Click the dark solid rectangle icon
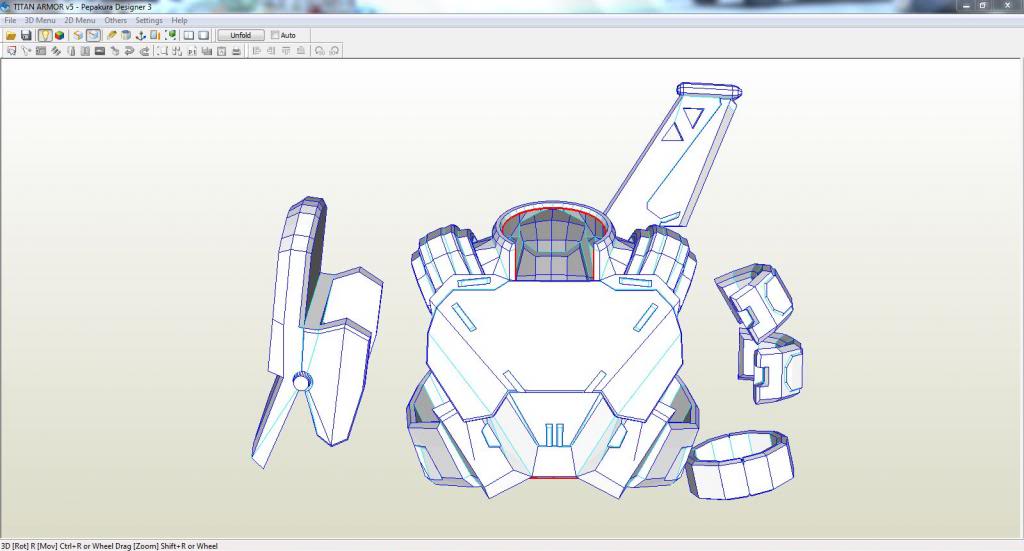1024x551 pixels. point(100,51)
